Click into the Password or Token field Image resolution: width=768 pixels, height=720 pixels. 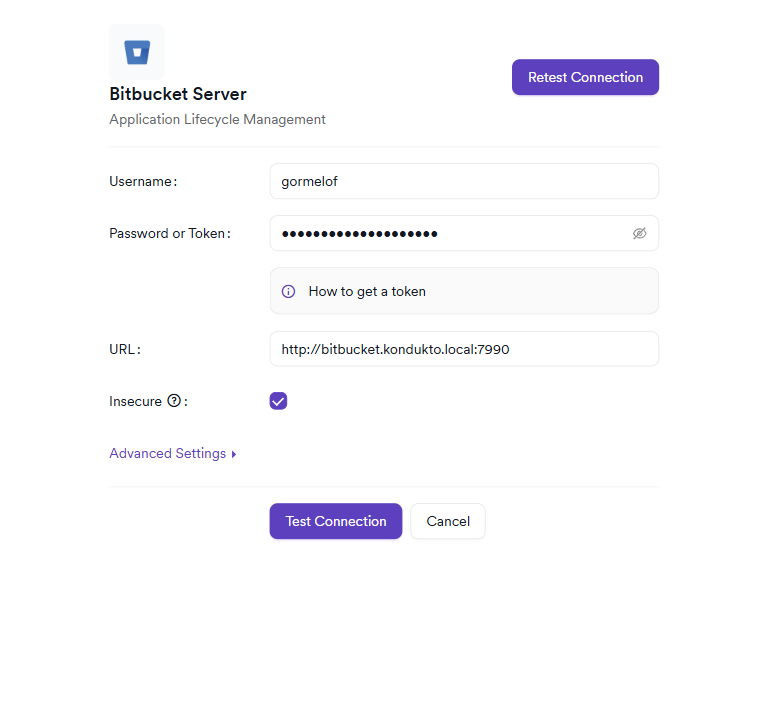coord(450,233)
